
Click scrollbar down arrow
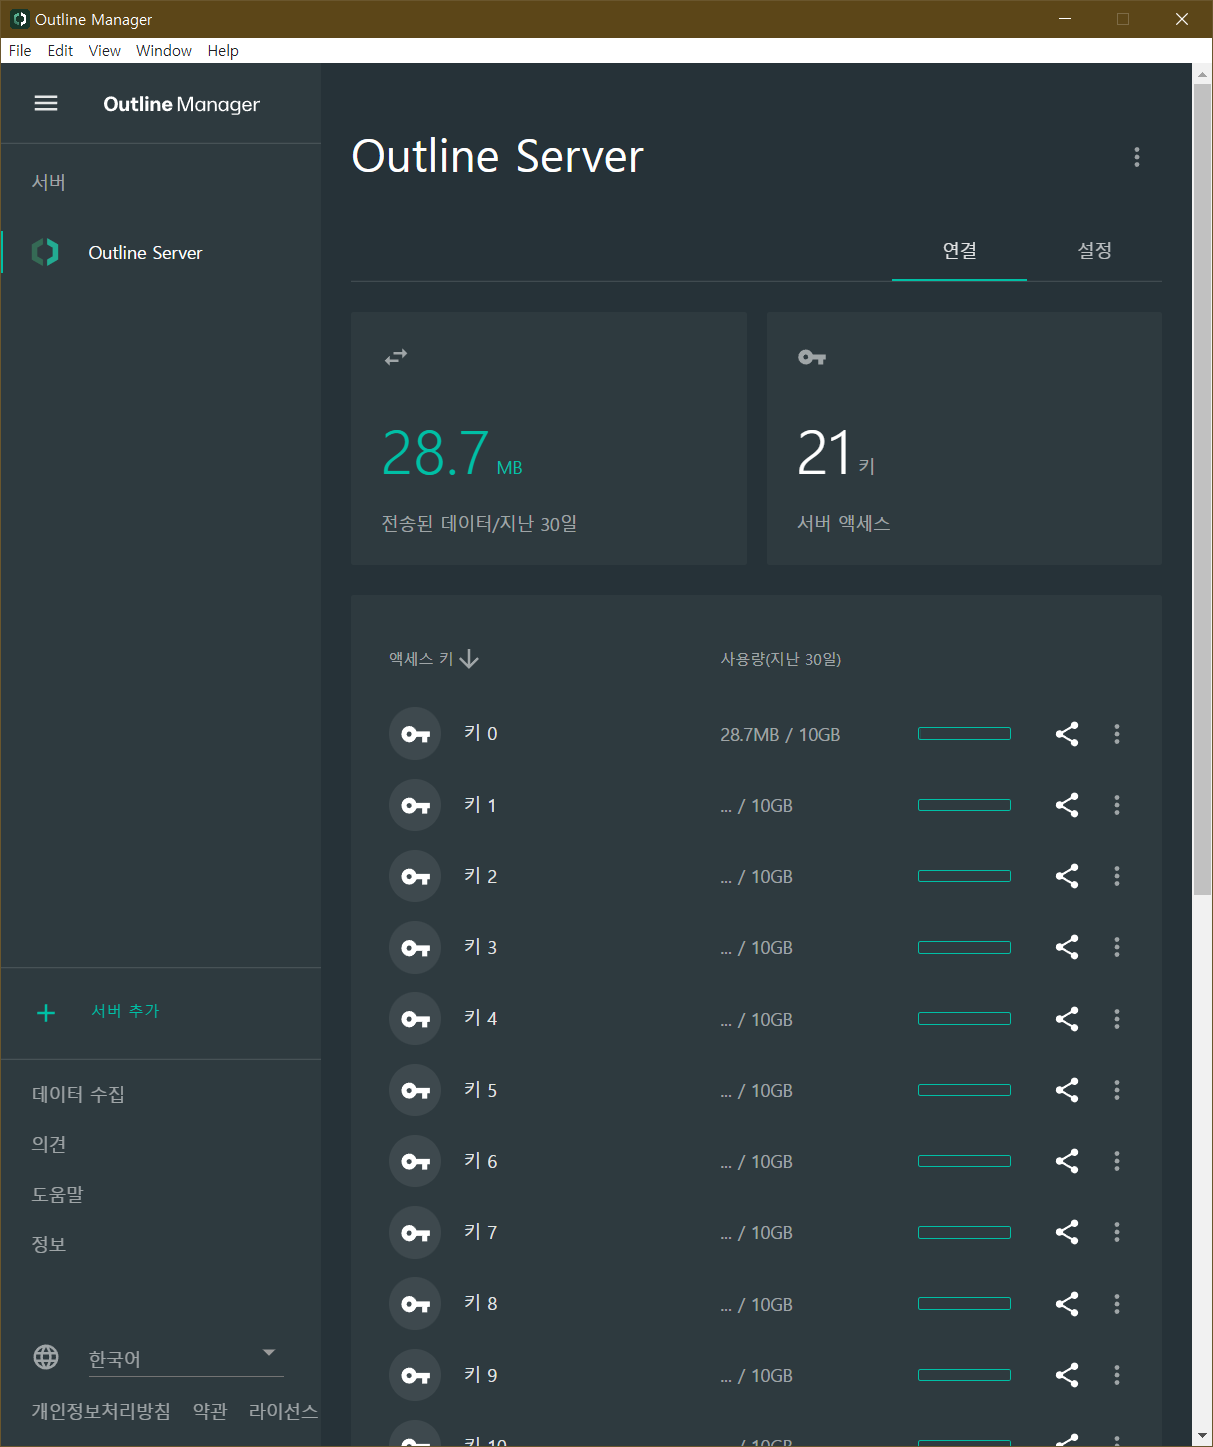coord(1202,1436)
